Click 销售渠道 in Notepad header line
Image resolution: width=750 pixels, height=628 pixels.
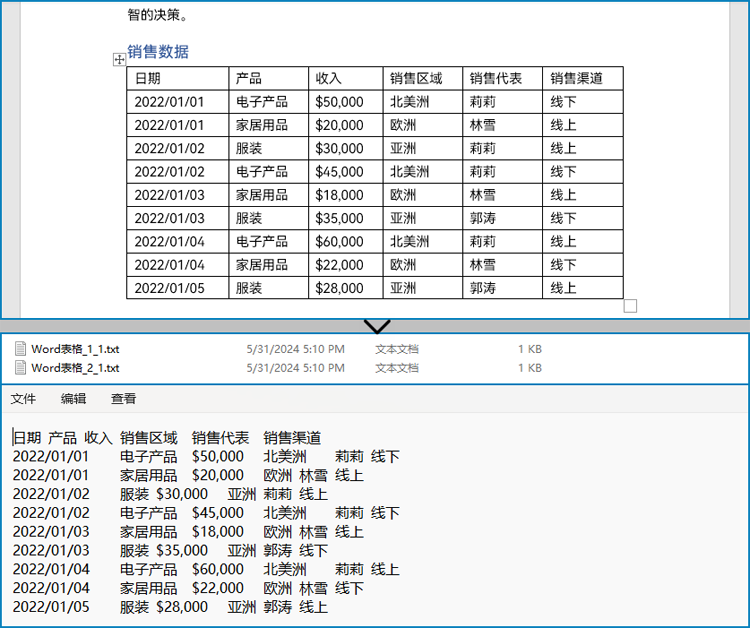click(x=292, y=438)
